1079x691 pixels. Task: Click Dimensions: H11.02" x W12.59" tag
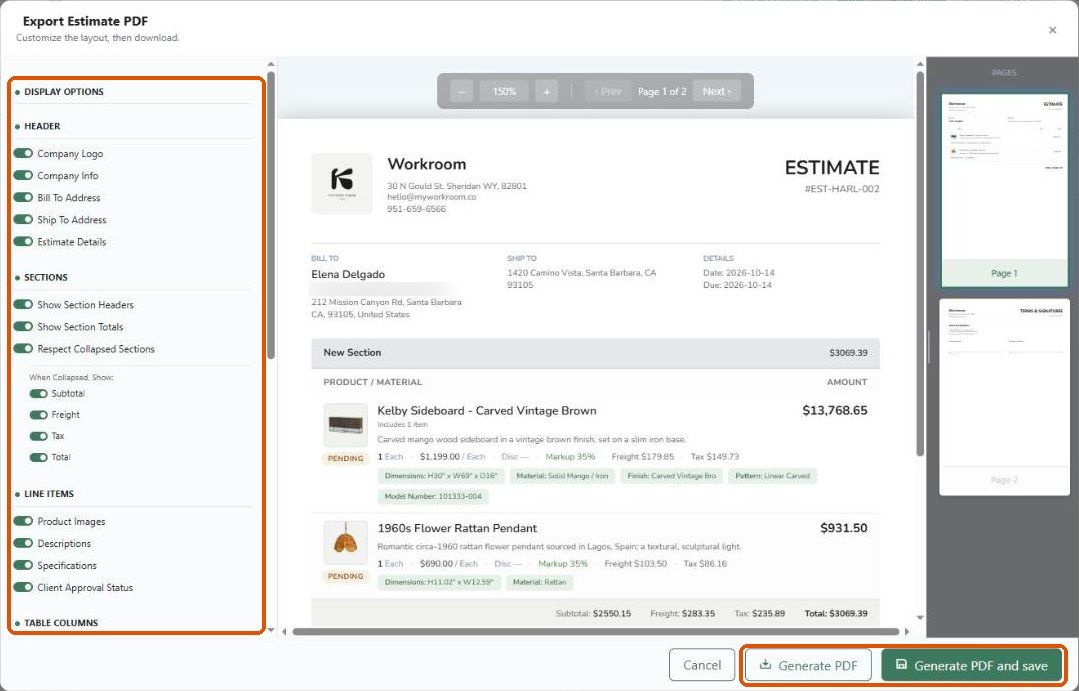point(439,582)
